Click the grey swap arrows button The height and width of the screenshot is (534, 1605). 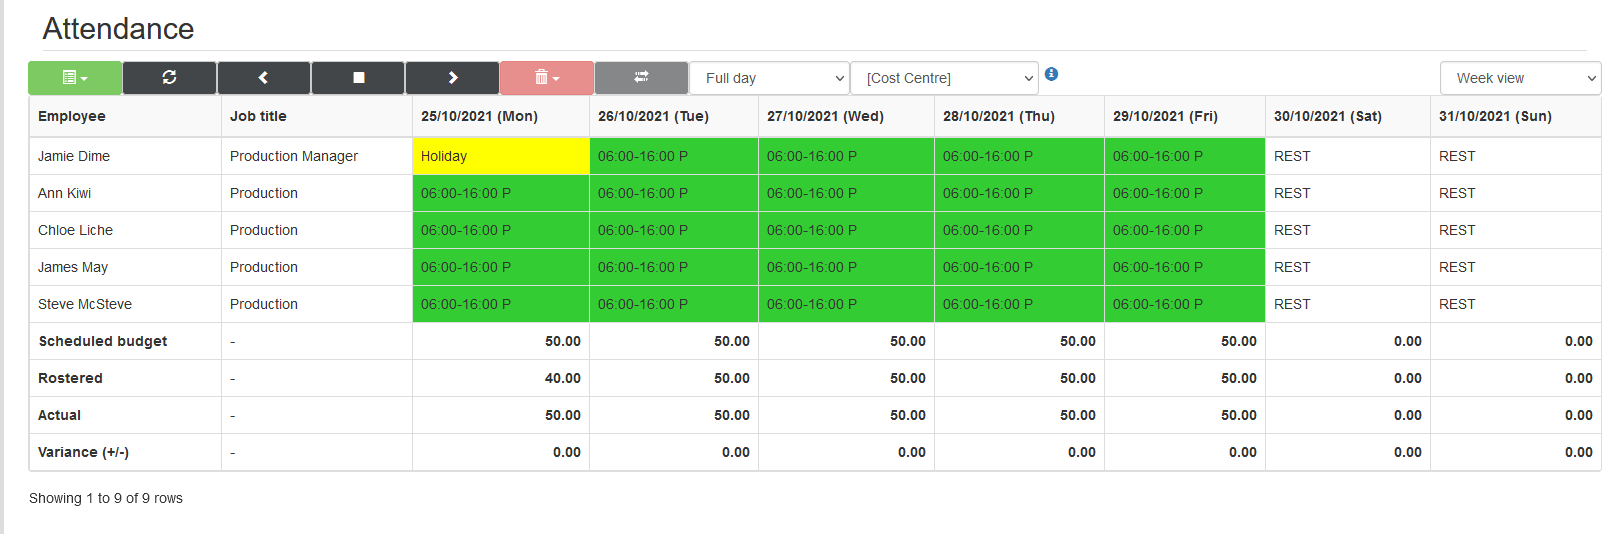641,78
